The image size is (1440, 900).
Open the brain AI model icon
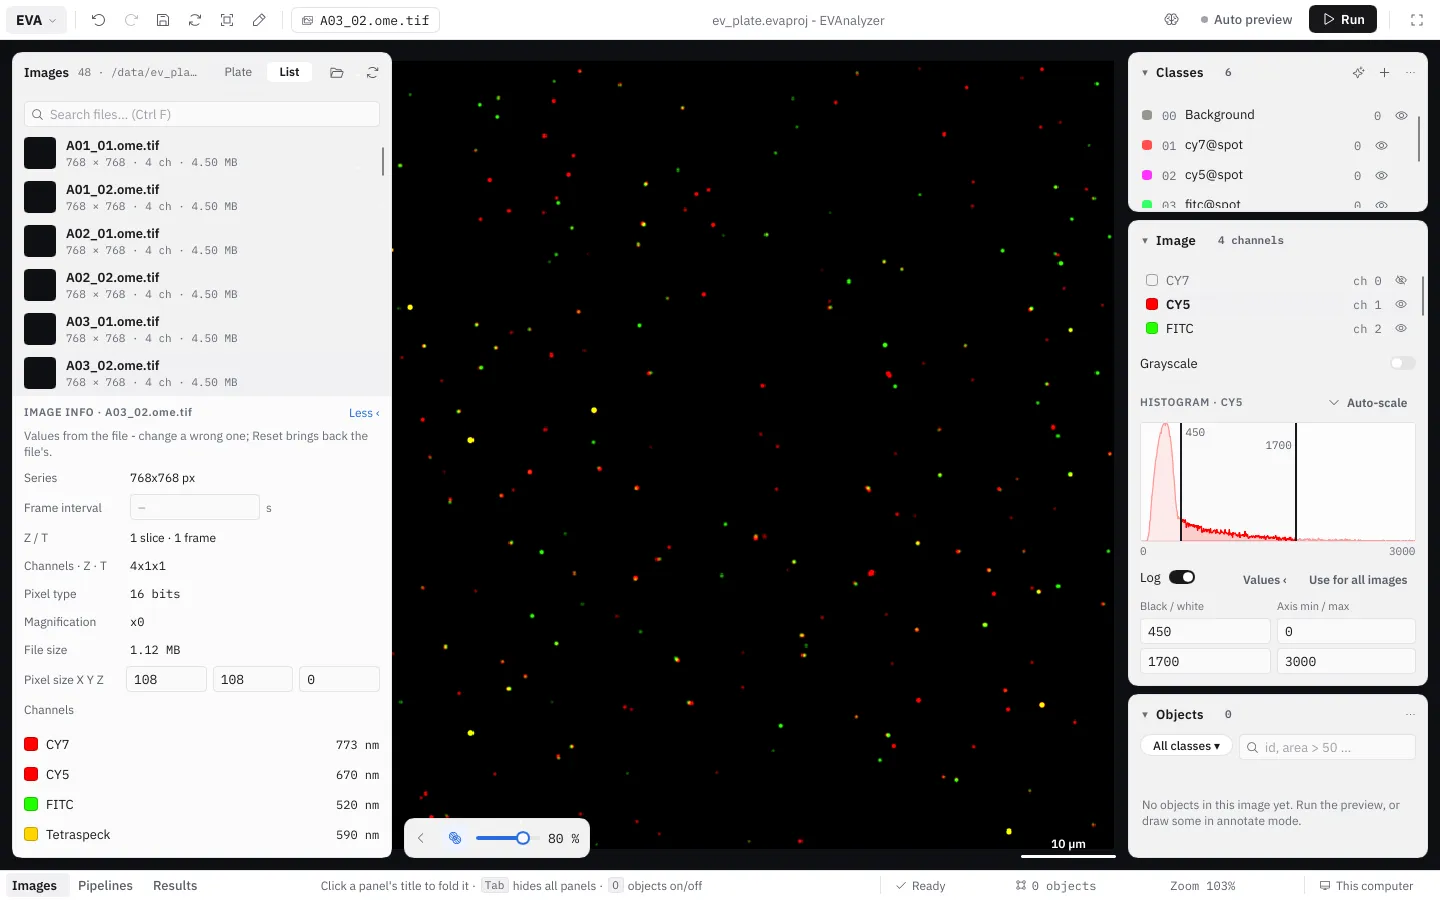tap(1172, 20)
